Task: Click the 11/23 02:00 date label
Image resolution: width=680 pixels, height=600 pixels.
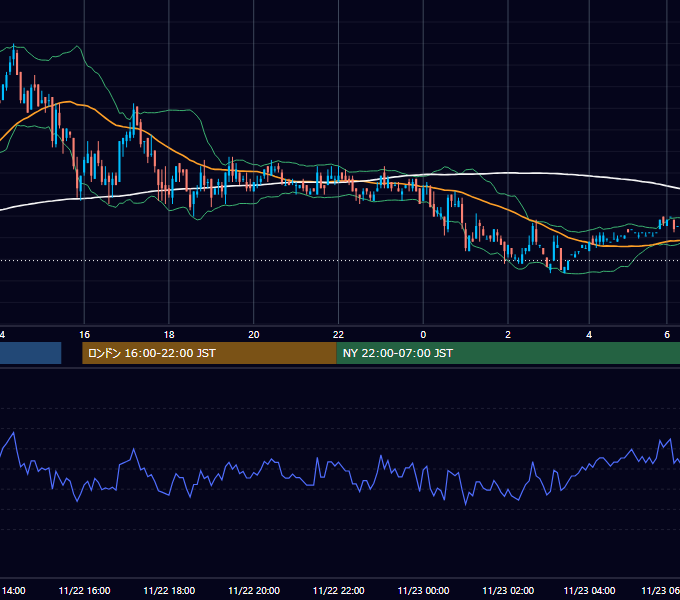Action: coord(508,590)
